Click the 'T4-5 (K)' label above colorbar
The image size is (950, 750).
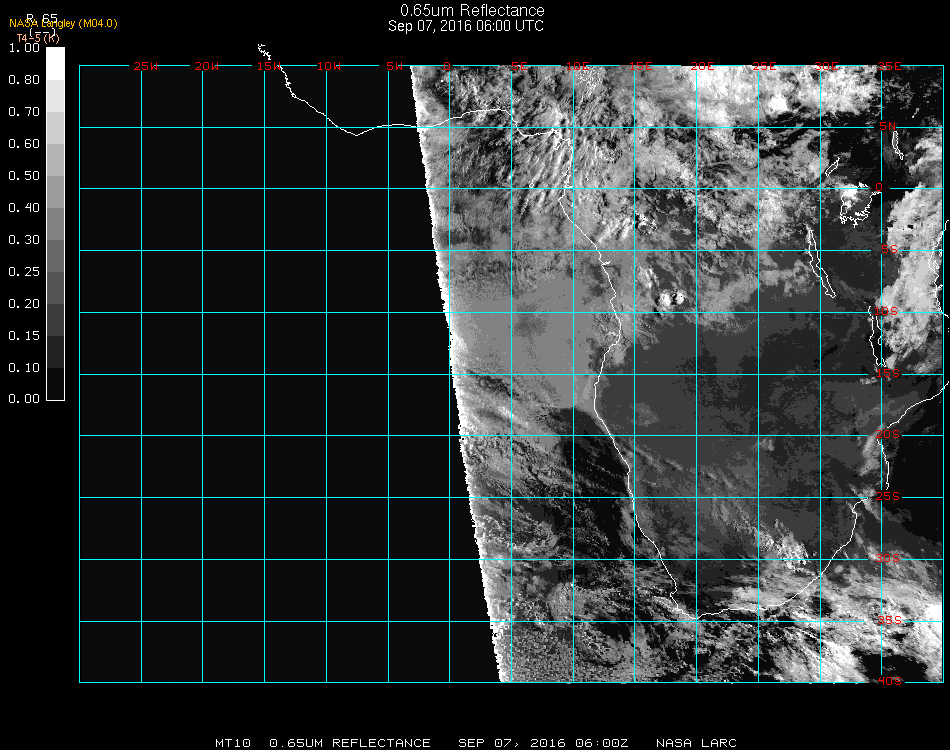tap(38, 38)
